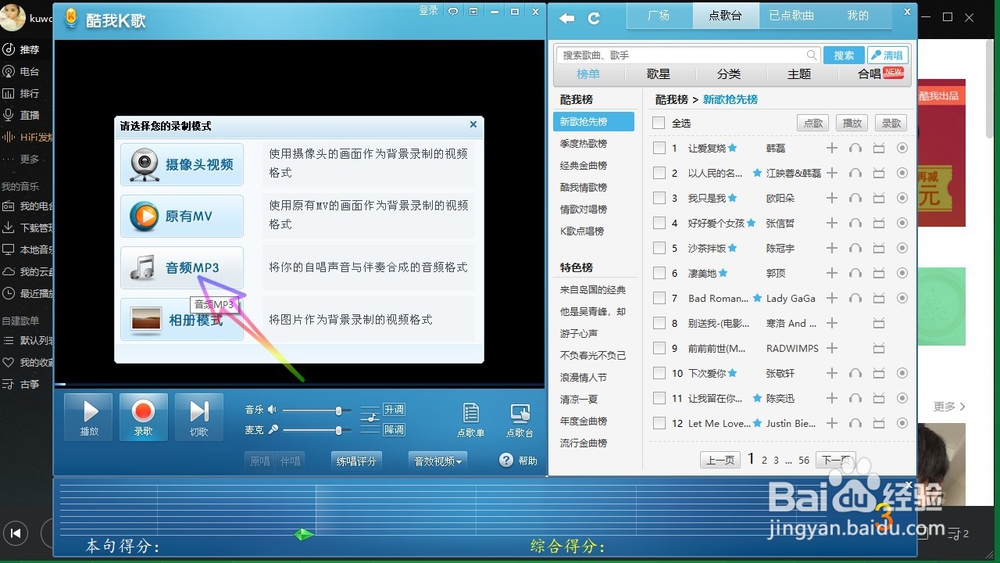Screen dimensions: 1000x563
Task: Refresh the song panel
Action: point(594,18)
